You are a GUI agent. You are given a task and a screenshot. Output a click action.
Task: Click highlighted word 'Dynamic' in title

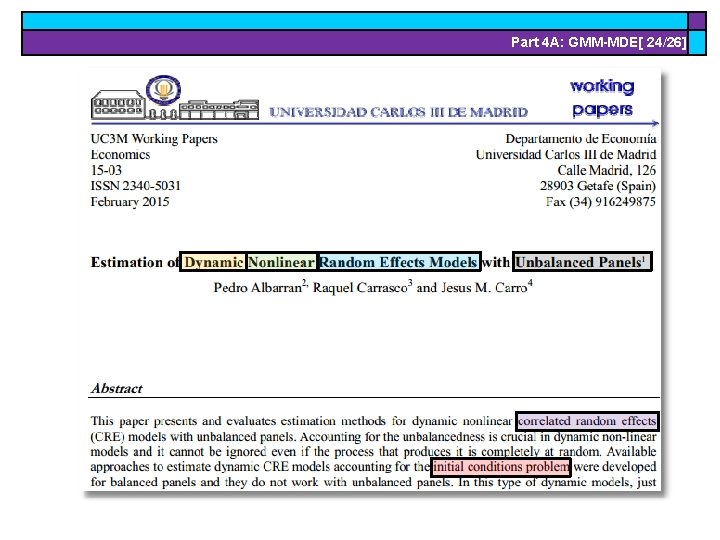(214, 262)
